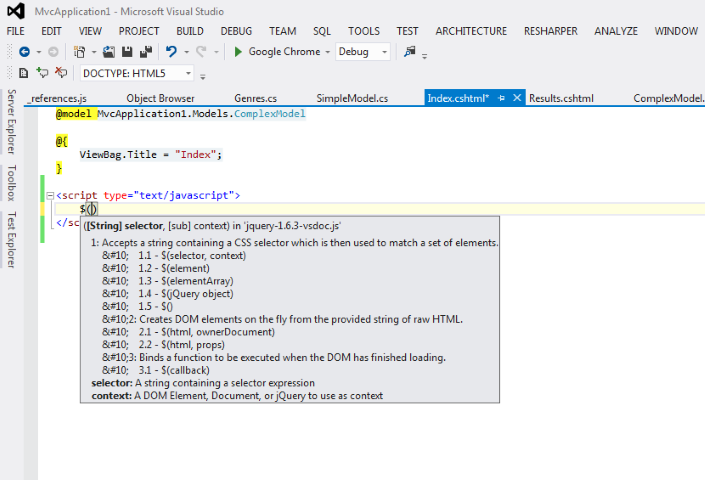This screenshot has width=705, height=480.
Task: Click the Save All icon
Action: tap(146, 52)
